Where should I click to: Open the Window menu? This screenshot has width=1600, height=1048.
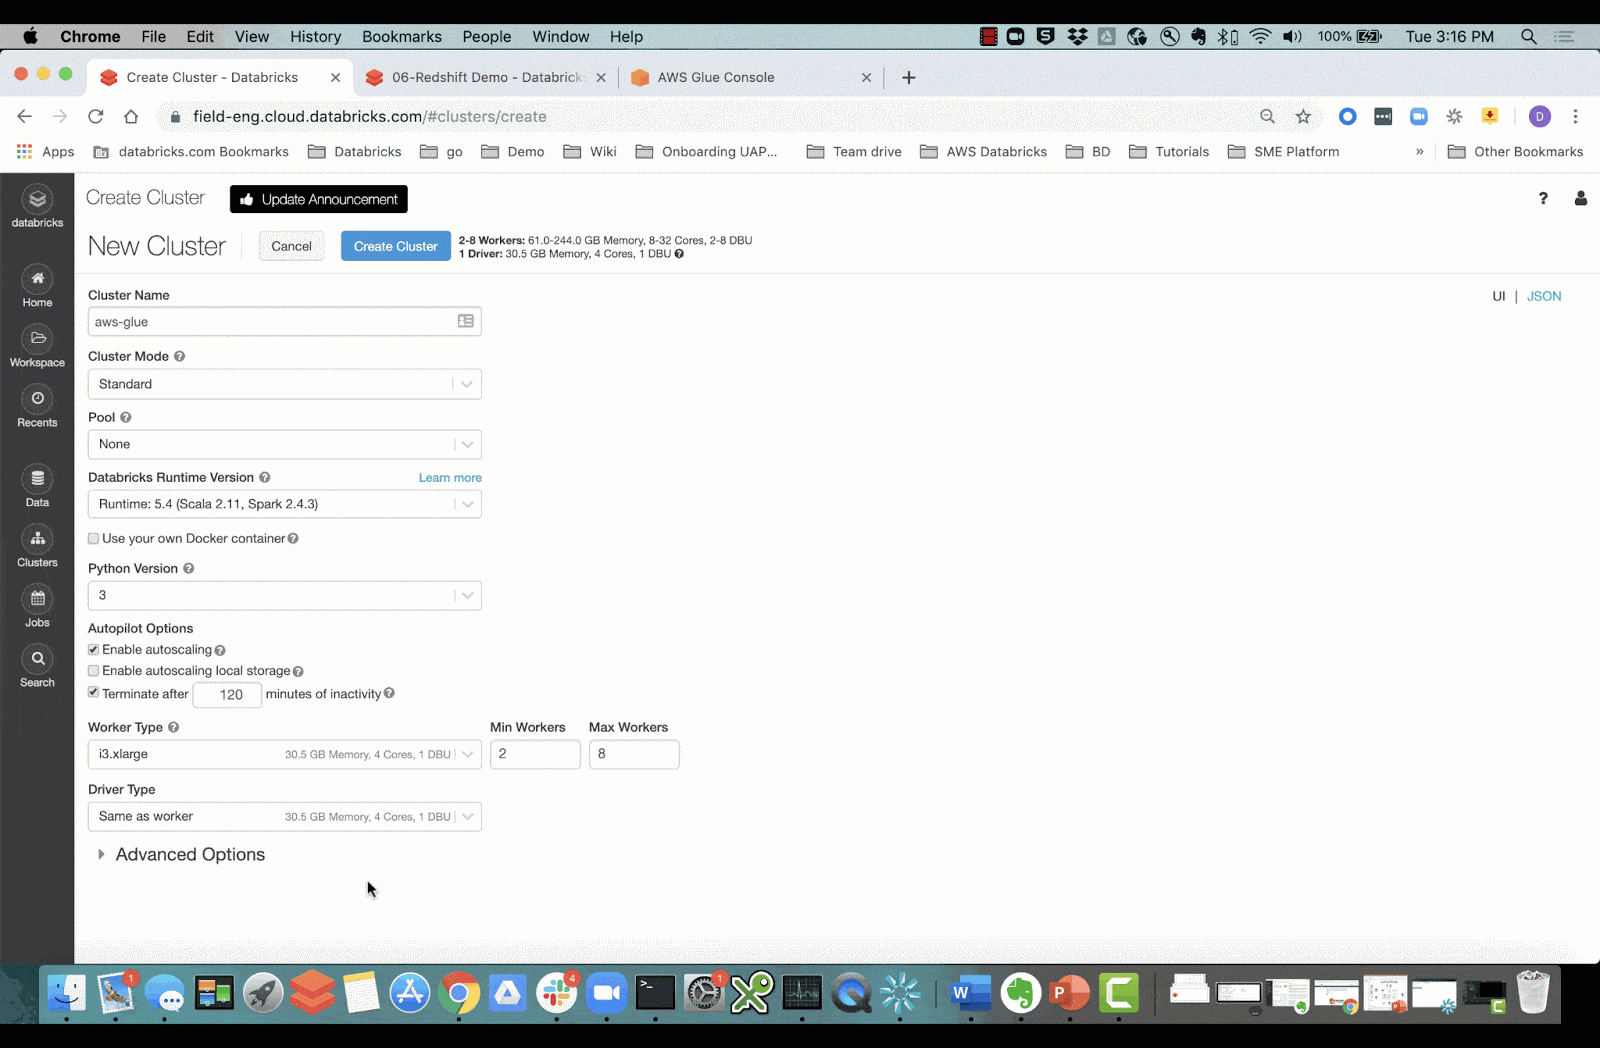point(561,36)
